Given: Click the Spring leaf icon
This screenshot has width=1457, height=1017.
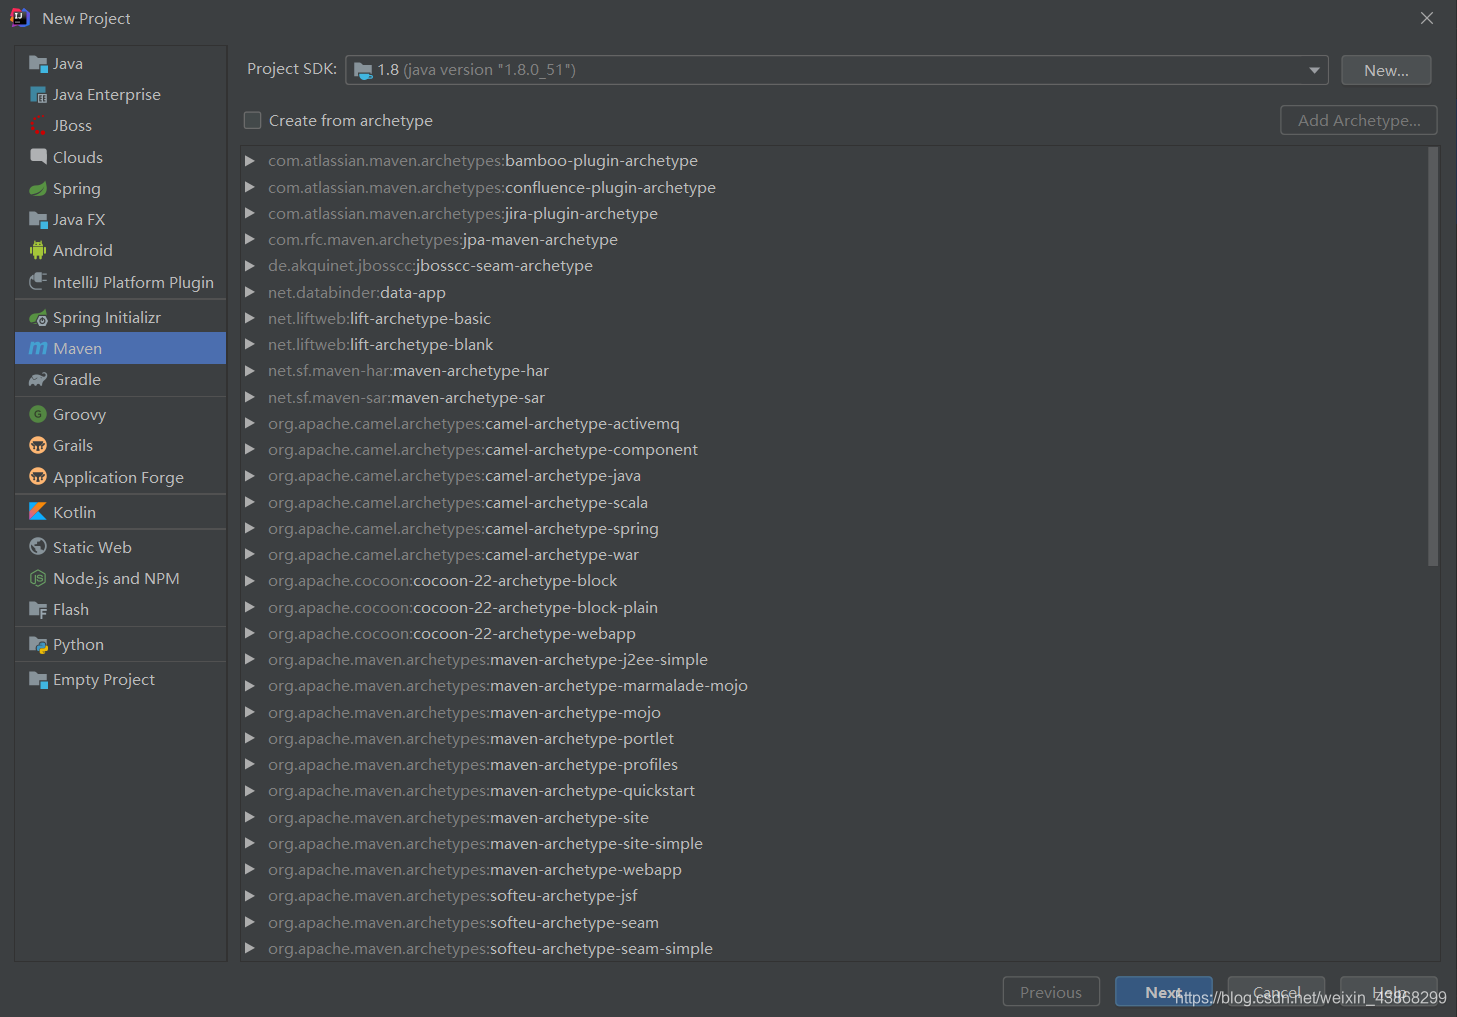Looking at the screenshot, I should point(38,189).
